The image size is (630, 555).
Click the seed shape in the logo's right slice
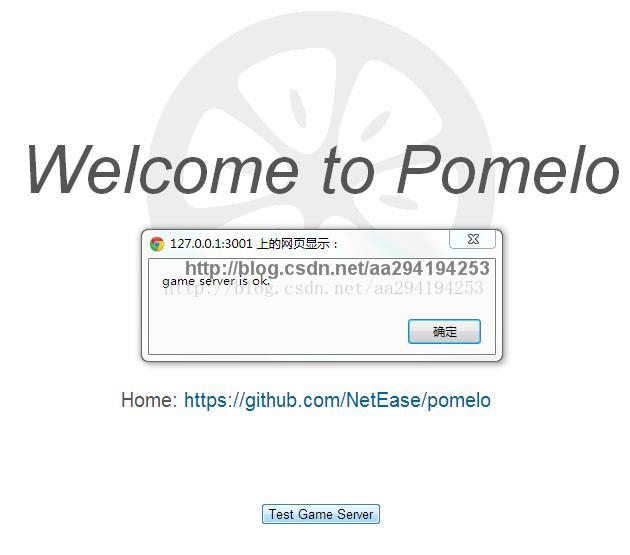(x=376, y=126)
